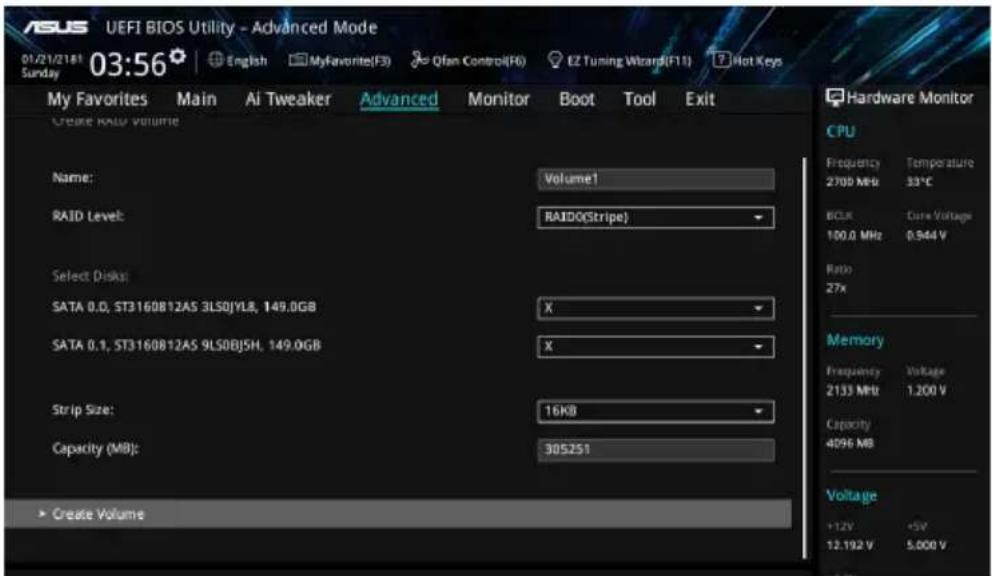Image resolution: width=992 pixels, height=576 pixels.
Task: Open the Tool tab
Action: point(640,99)
